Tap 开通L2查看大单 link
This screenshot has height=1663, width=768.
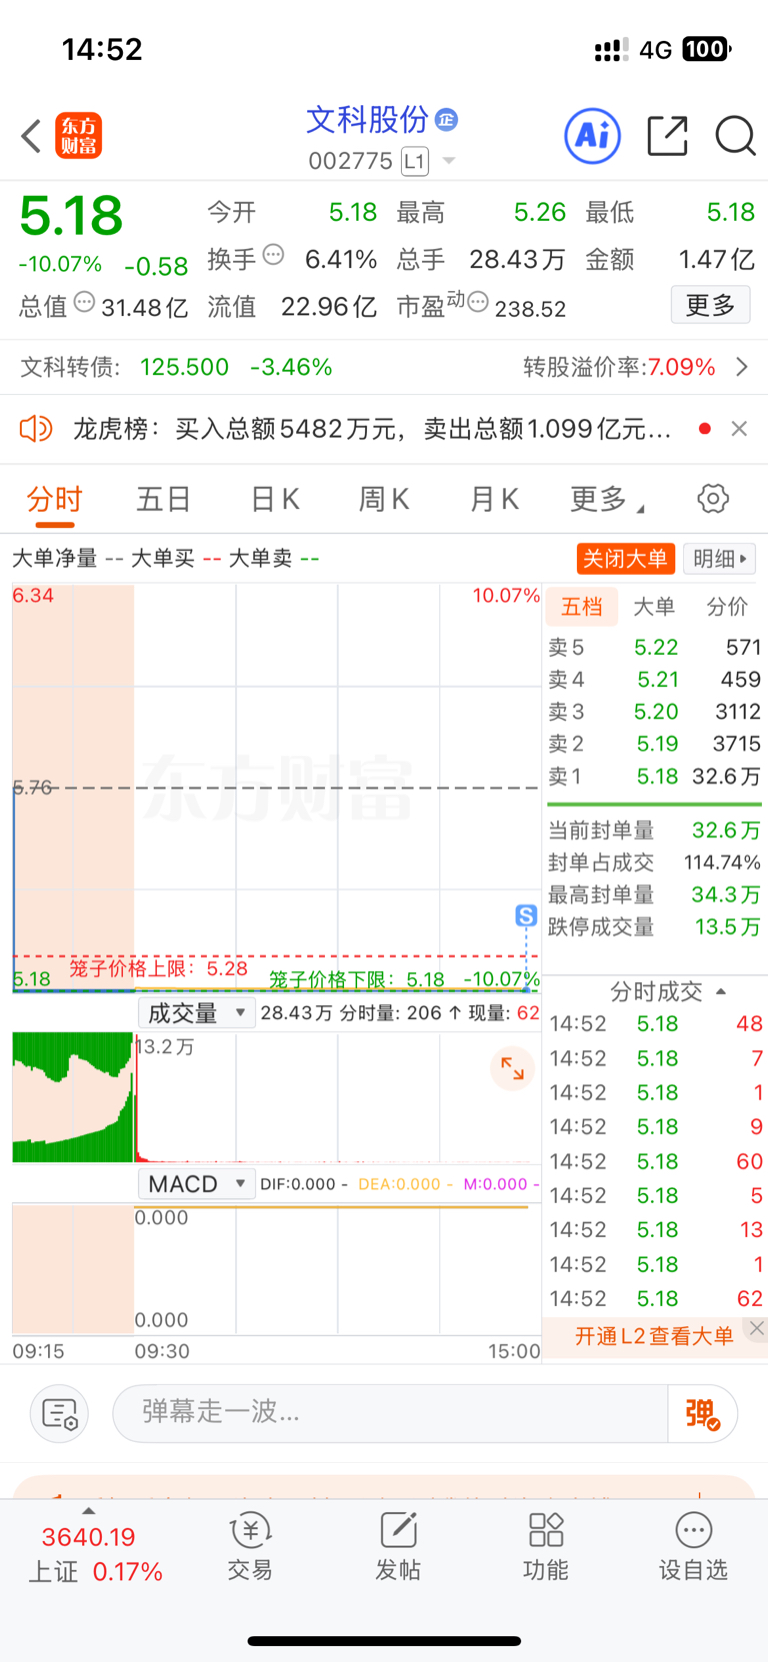point(654,1336)
